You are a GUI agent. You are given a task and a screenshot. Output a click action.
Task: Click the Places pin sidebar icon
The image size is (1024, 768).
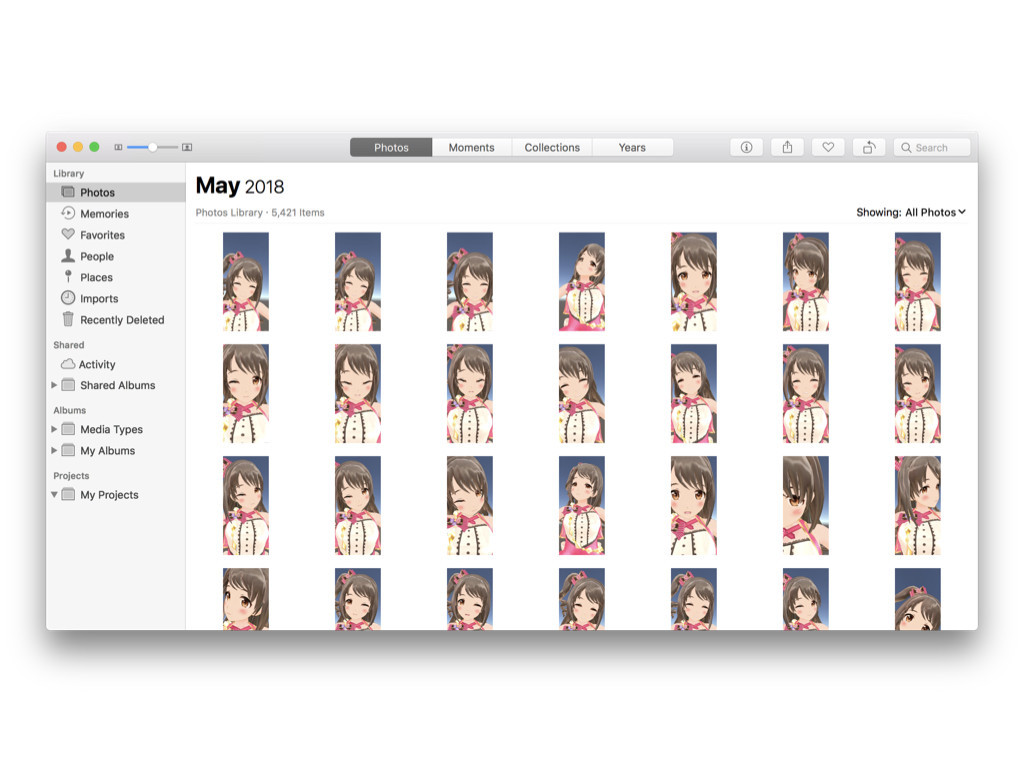pos(68,277)
